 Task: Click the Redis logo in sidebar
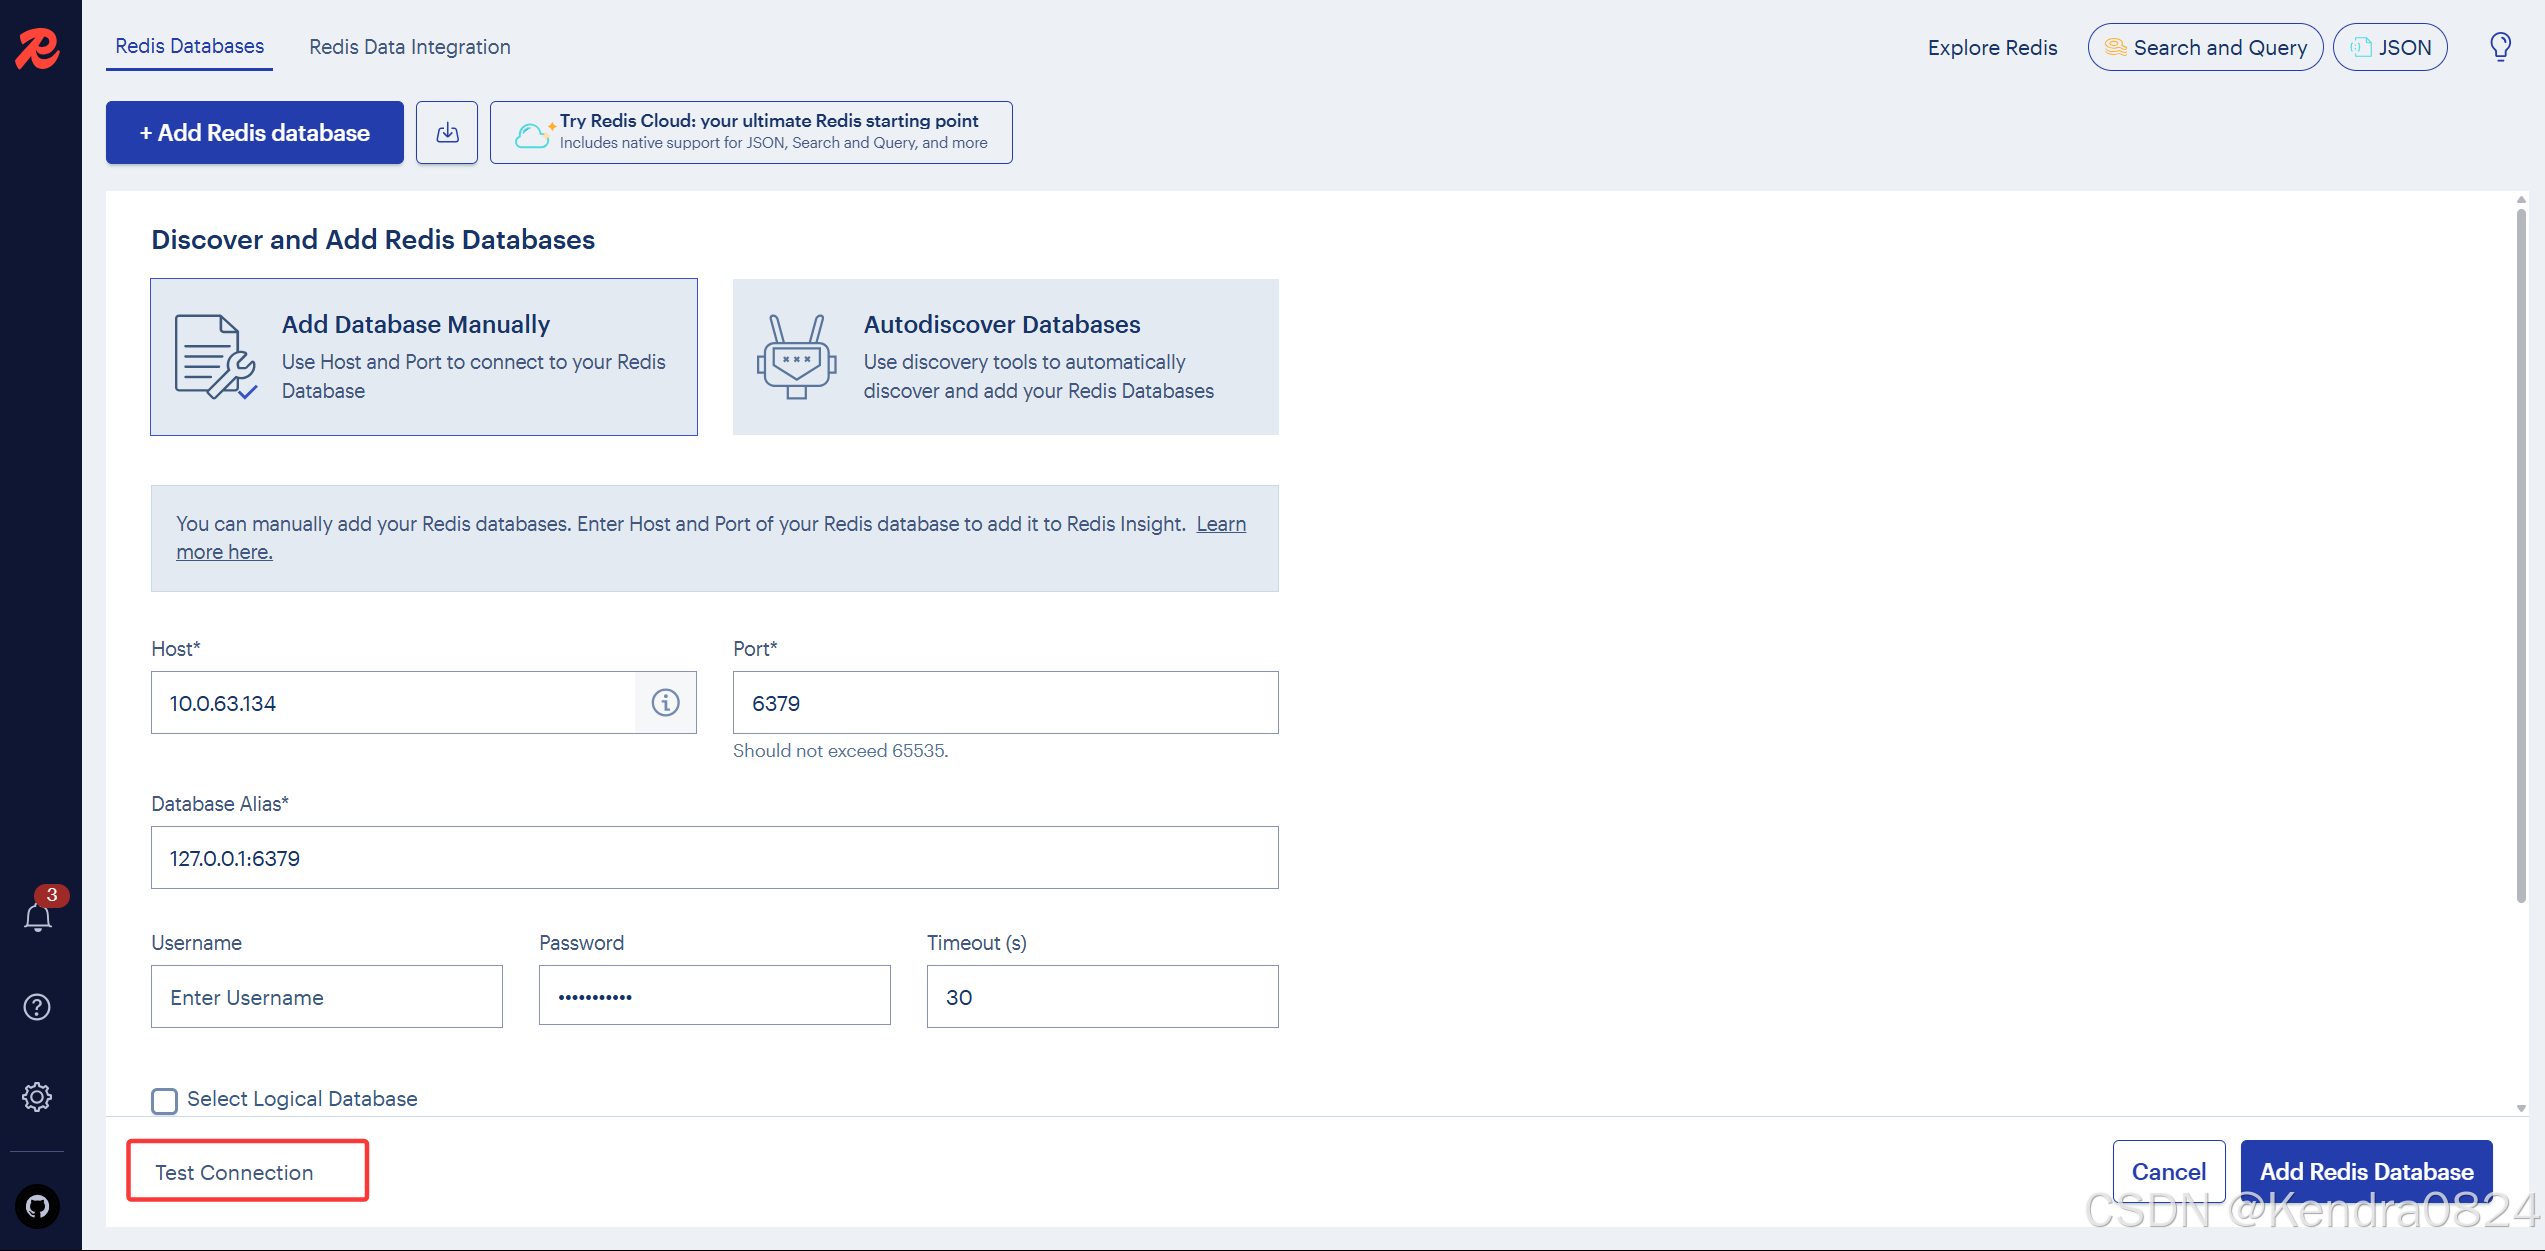pos(38,48)
